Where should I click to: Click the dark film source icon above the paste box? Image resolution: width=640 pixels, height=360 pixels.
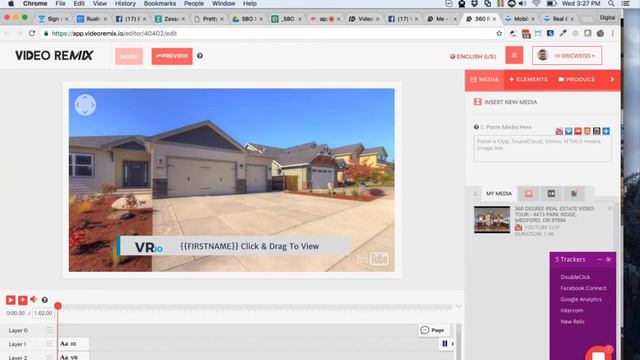[x=597, y=131]
